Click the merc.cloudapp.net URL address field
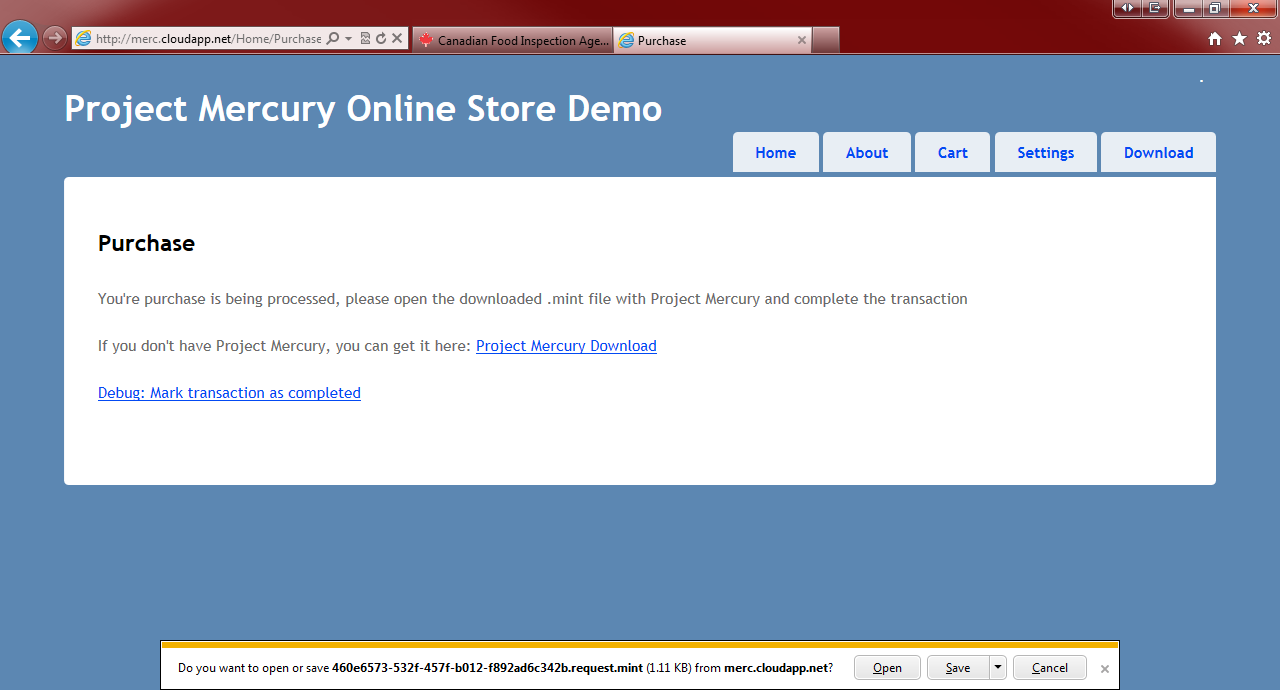Screen dimensions: 1280x690 tap(209, 39)
